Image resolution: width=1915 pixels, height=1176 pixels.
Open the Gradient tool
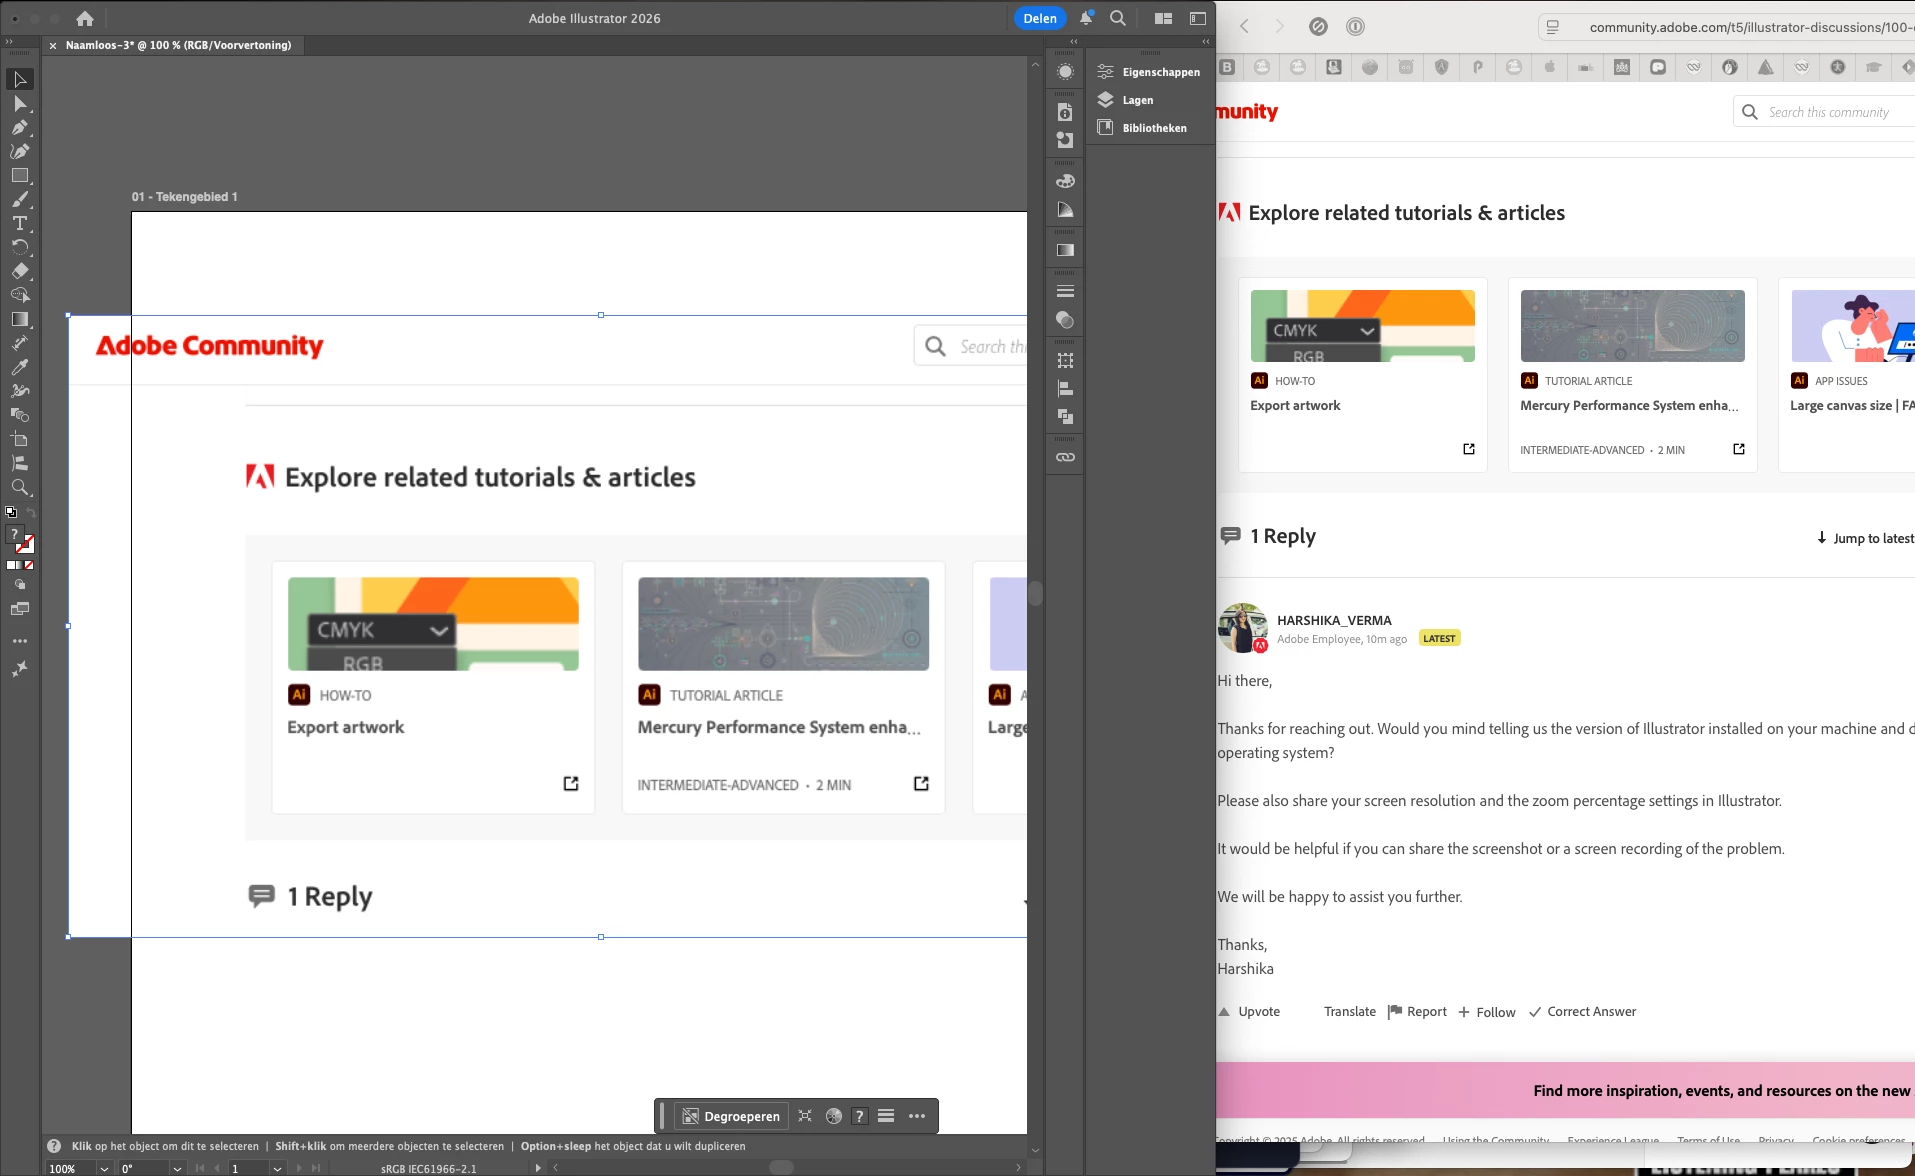[x=20, y=319]
